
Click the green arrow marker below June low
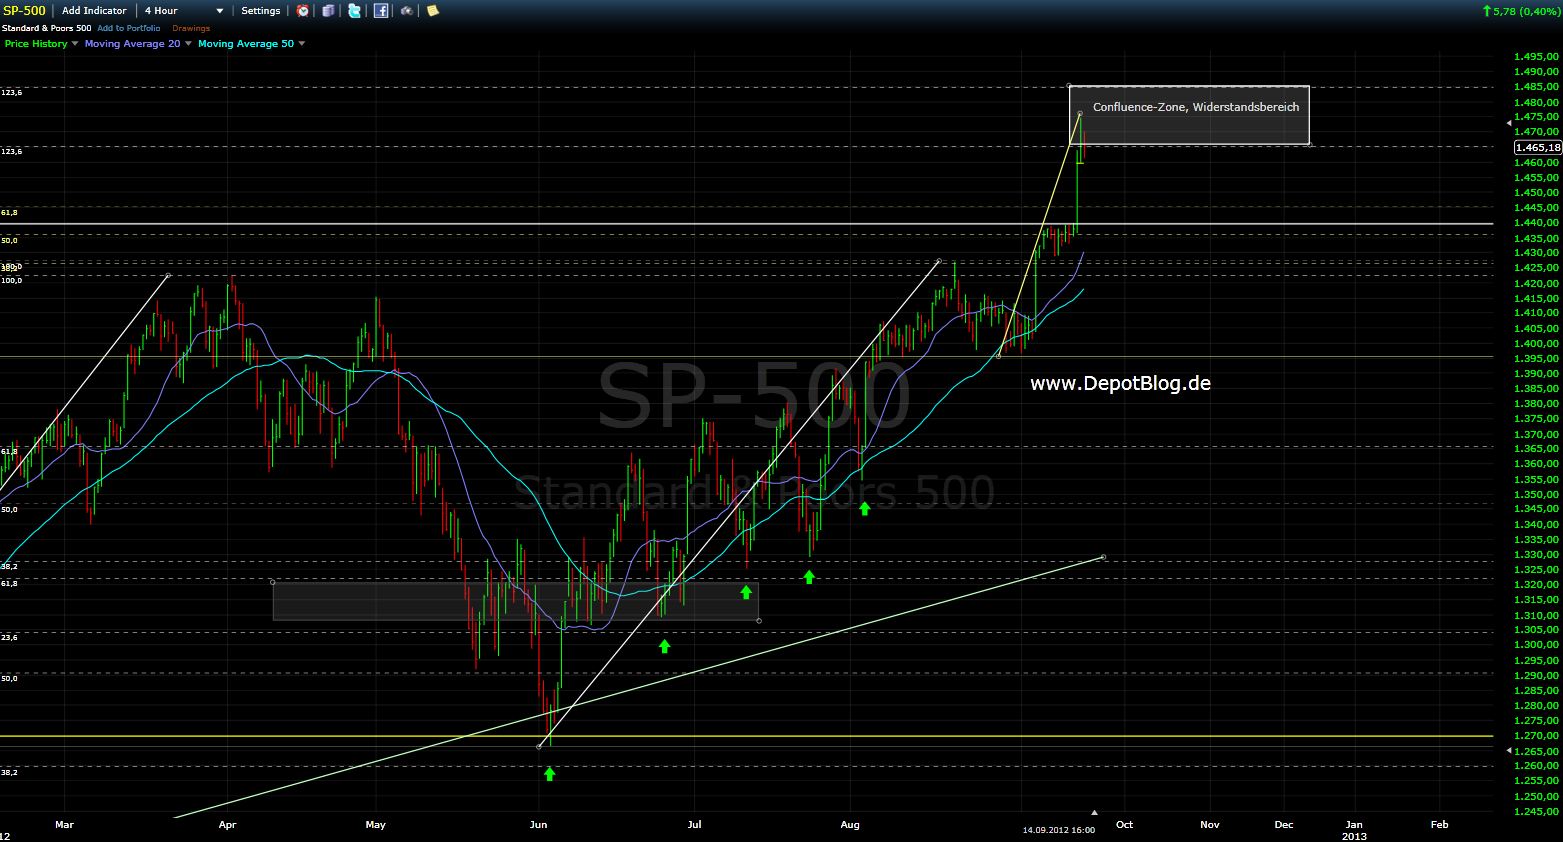click(x=549, y=773)
